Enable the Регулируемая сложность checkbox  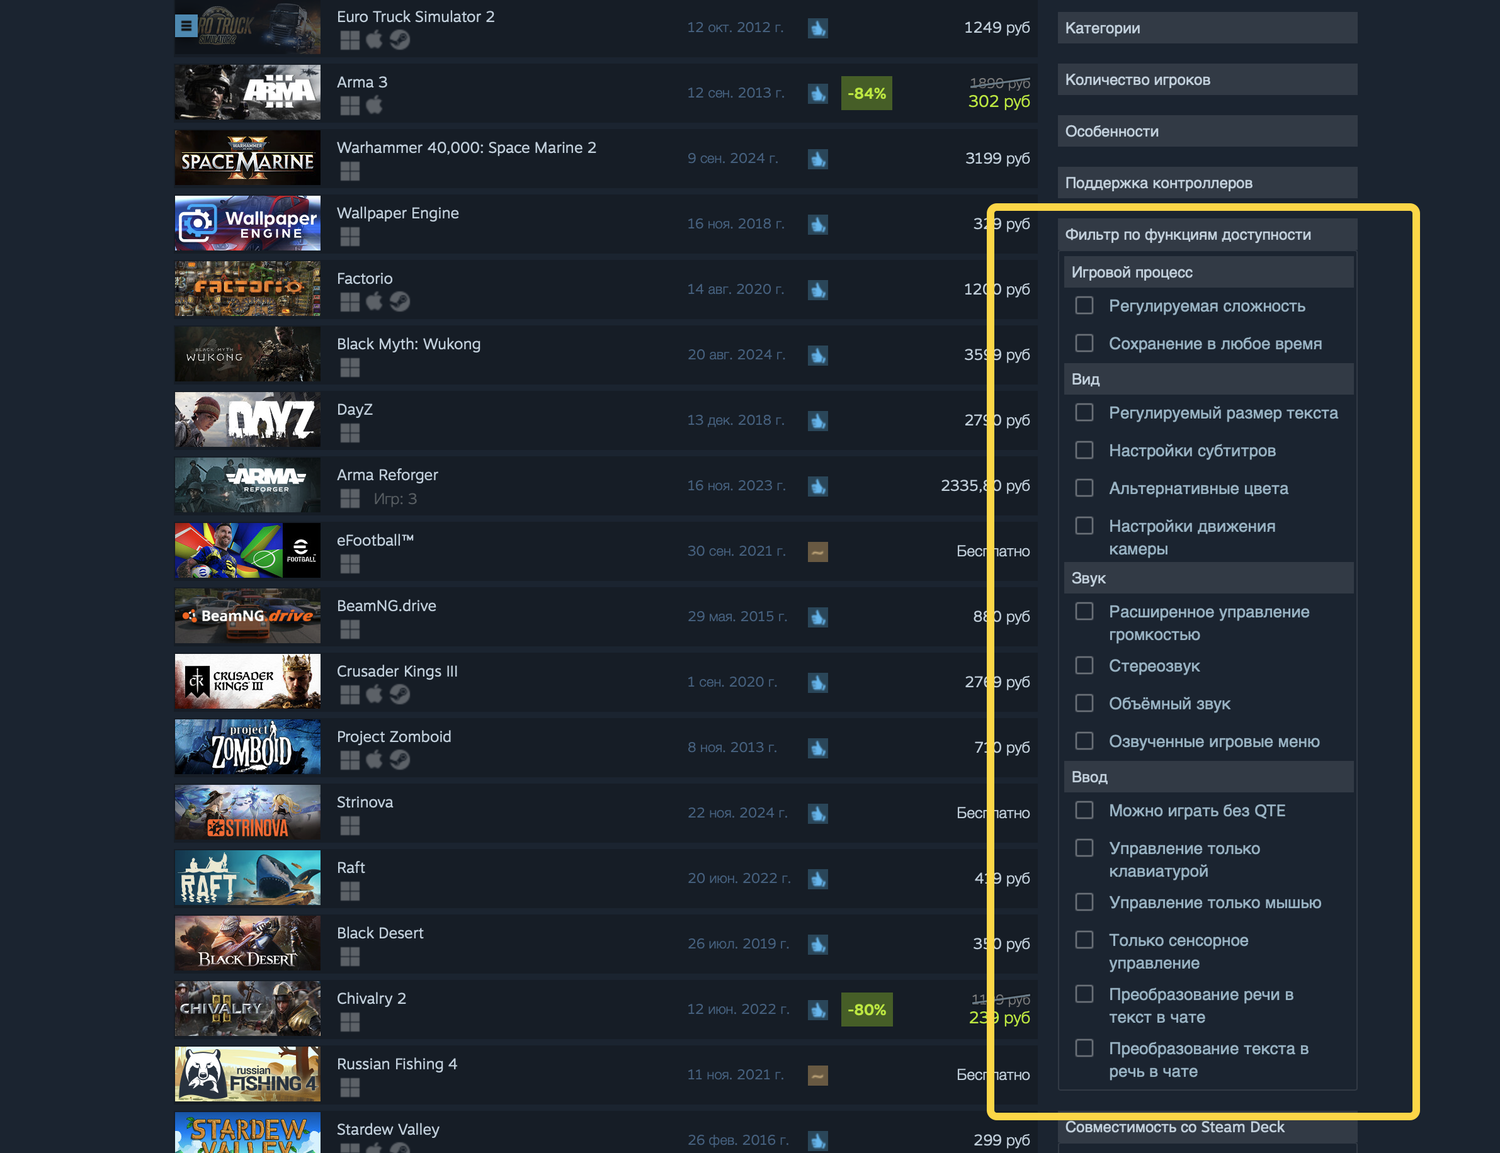(1084, 305)
